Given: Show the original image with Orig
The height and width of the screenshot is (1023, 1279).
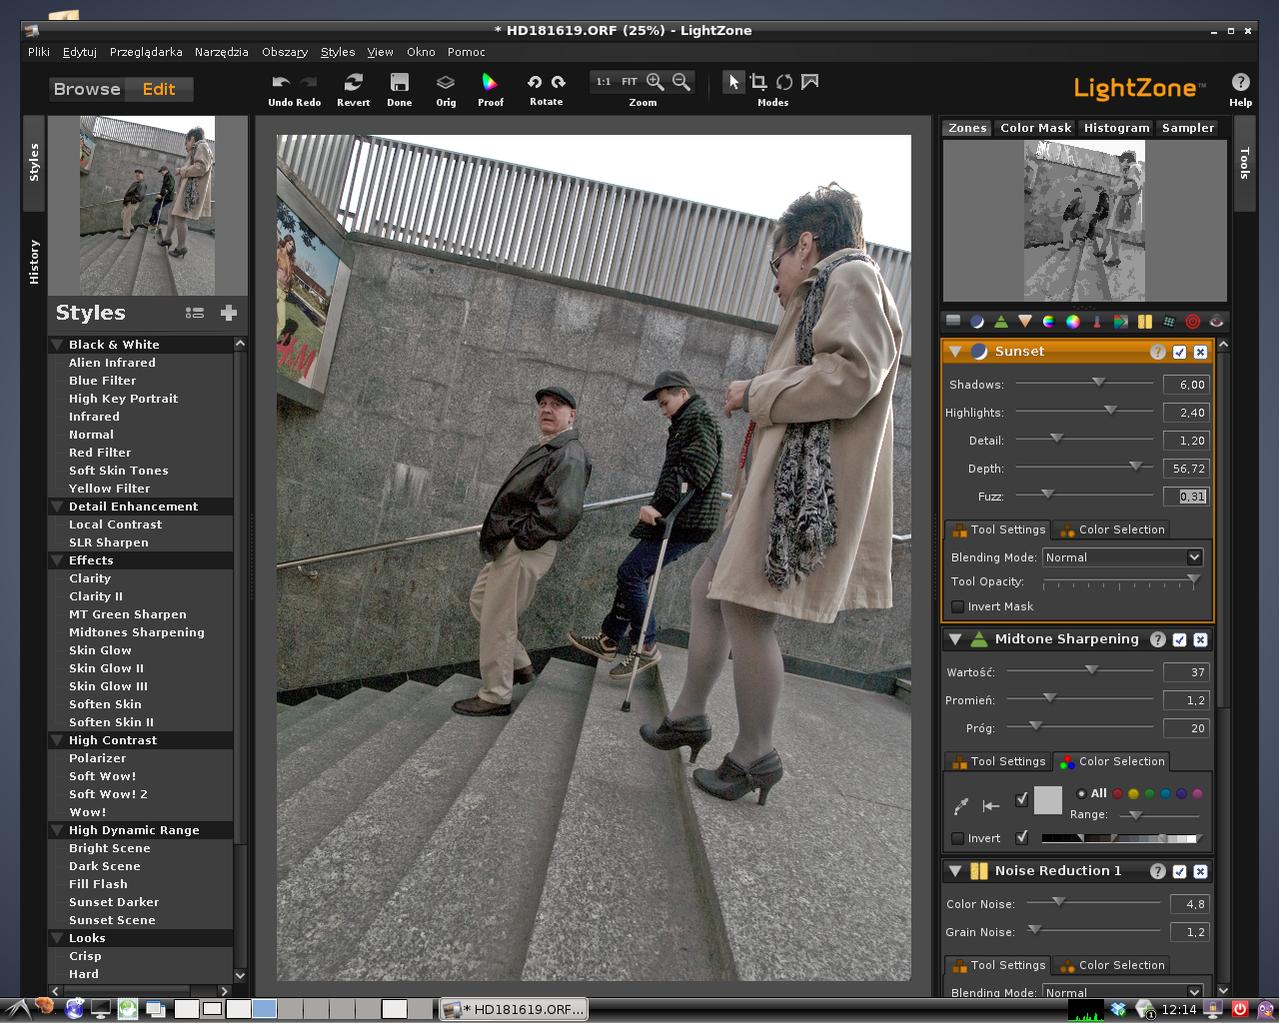Looking at the screenshot, I should point(446,83).
